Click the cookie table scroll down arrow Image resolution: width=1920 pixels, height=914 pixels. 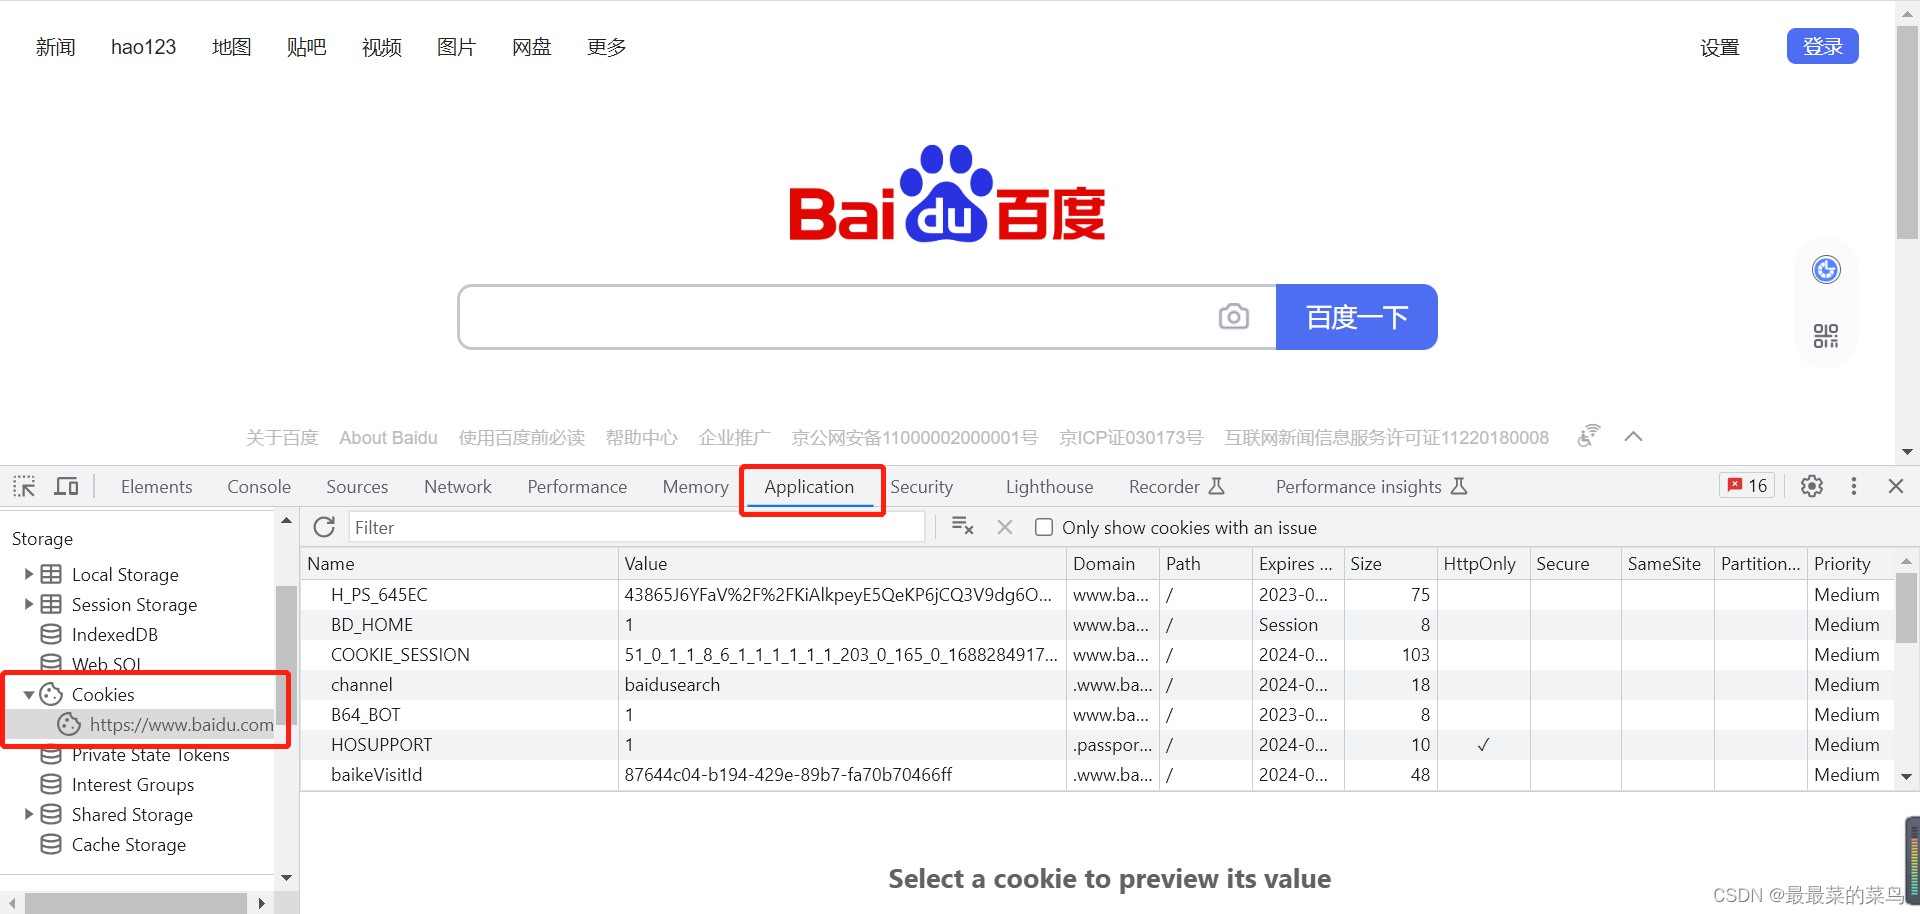pyautogui.click(x=1906, y=776)
